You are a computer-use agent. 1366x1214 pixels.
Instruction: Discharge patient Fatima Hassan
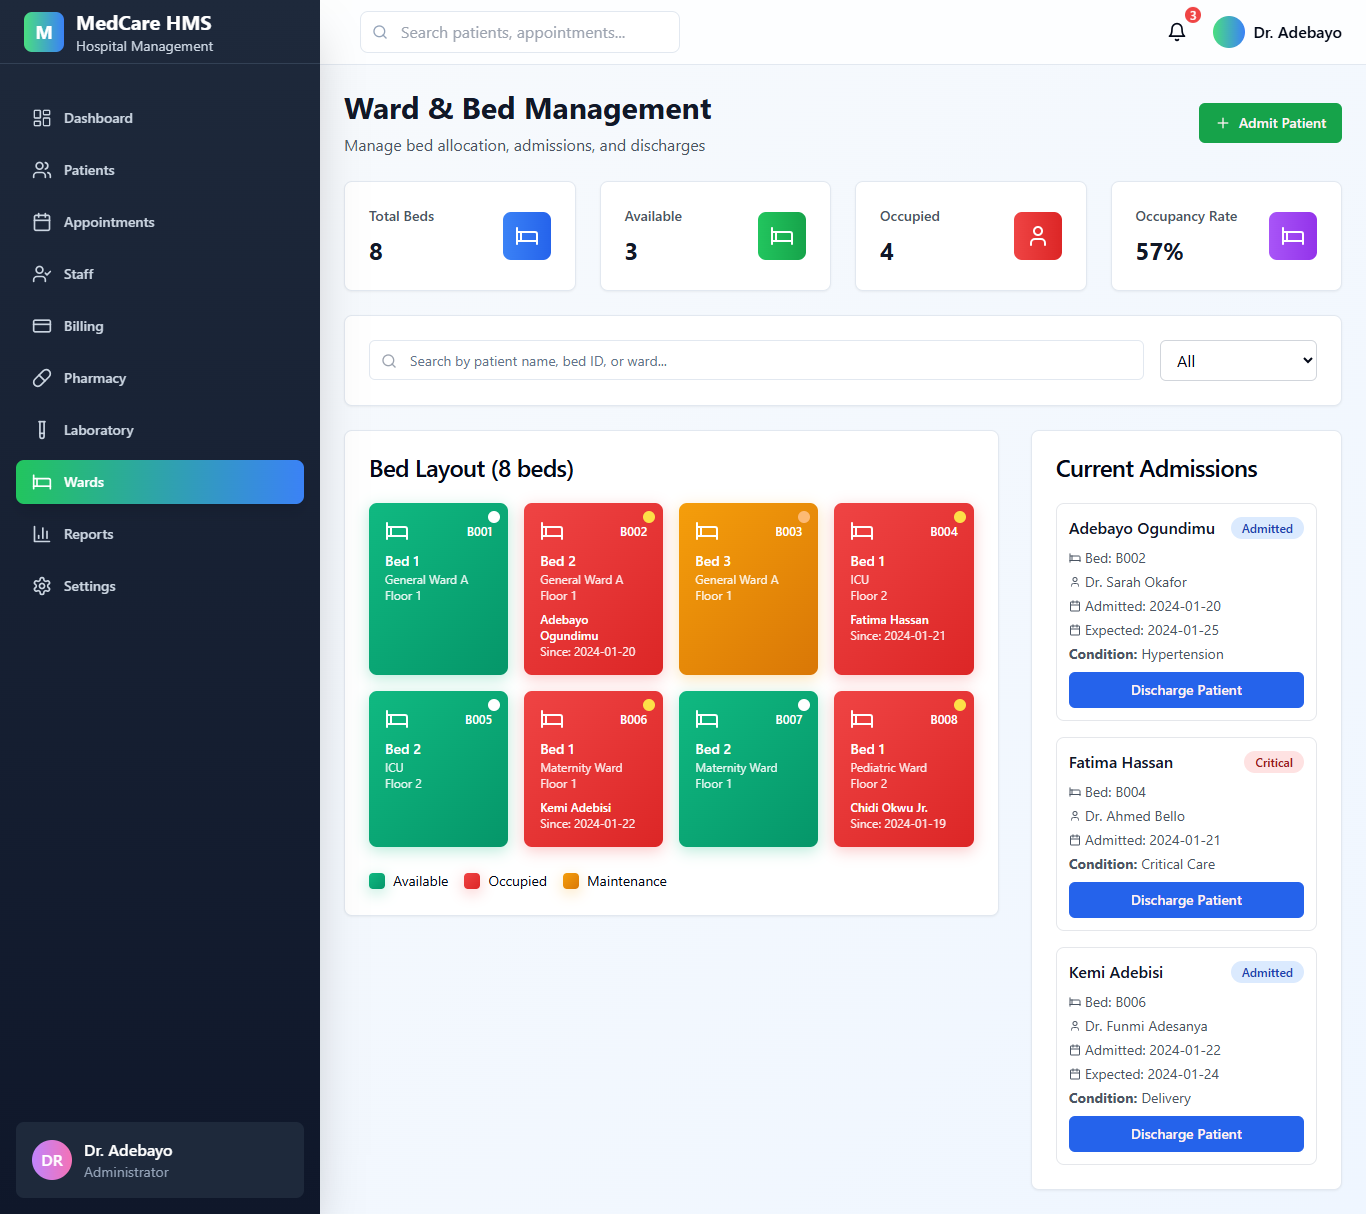1186,900
